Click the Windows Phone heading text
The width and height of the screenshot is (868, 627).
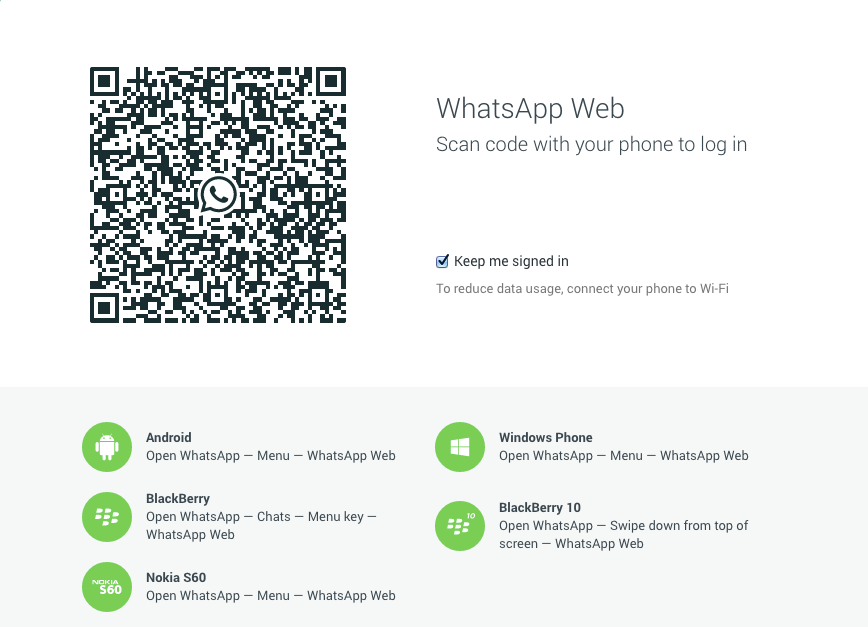tap(545, 437)
